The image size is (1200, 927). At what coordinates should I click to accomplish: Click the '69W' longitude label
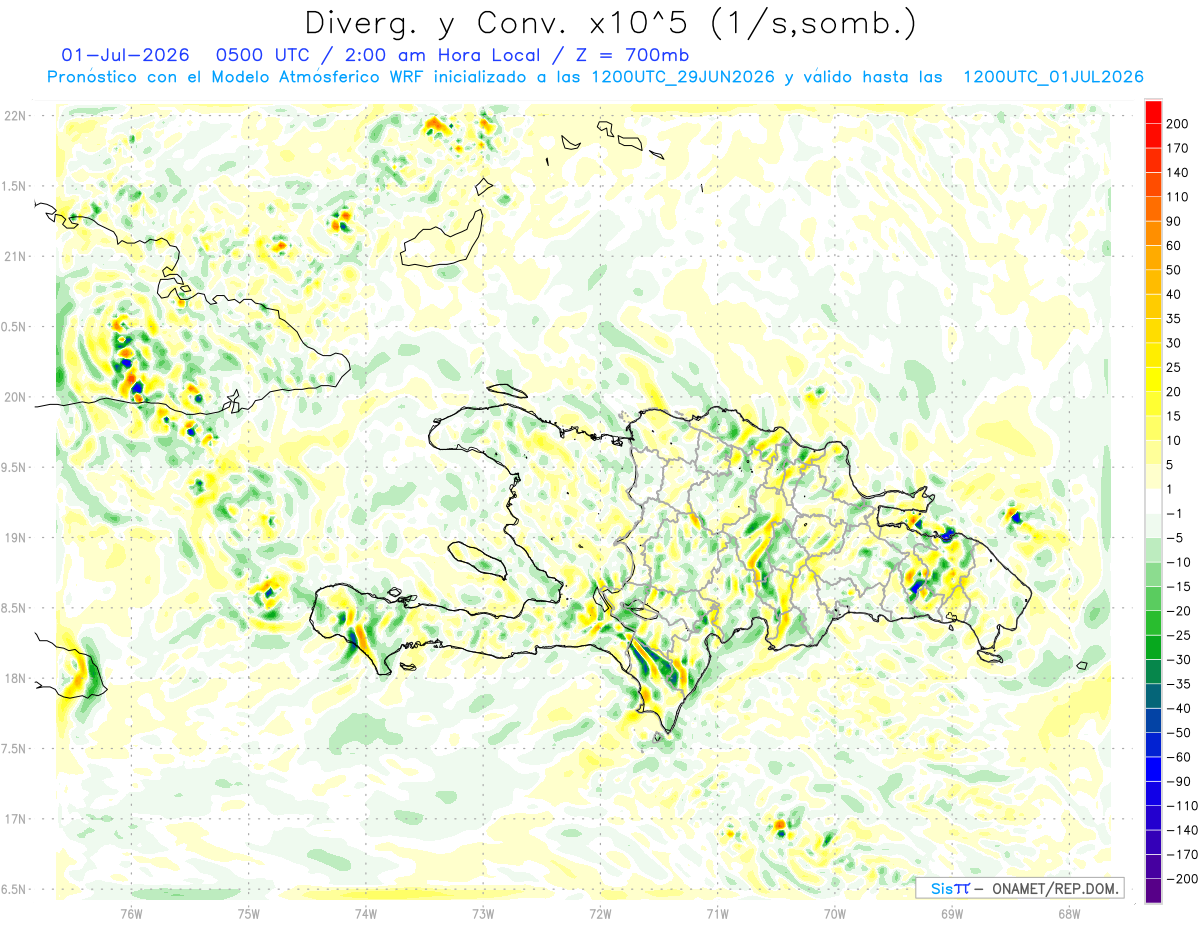tap(952, 913)
